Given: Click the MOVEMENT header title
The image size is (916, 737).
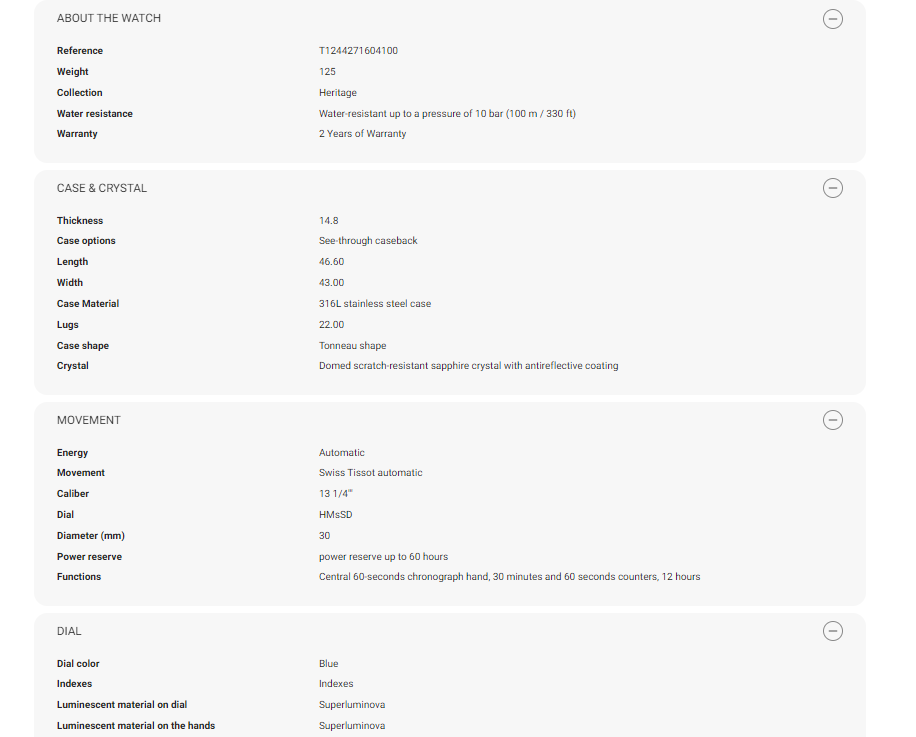Looking at the screenshot, I should point(89,420).
